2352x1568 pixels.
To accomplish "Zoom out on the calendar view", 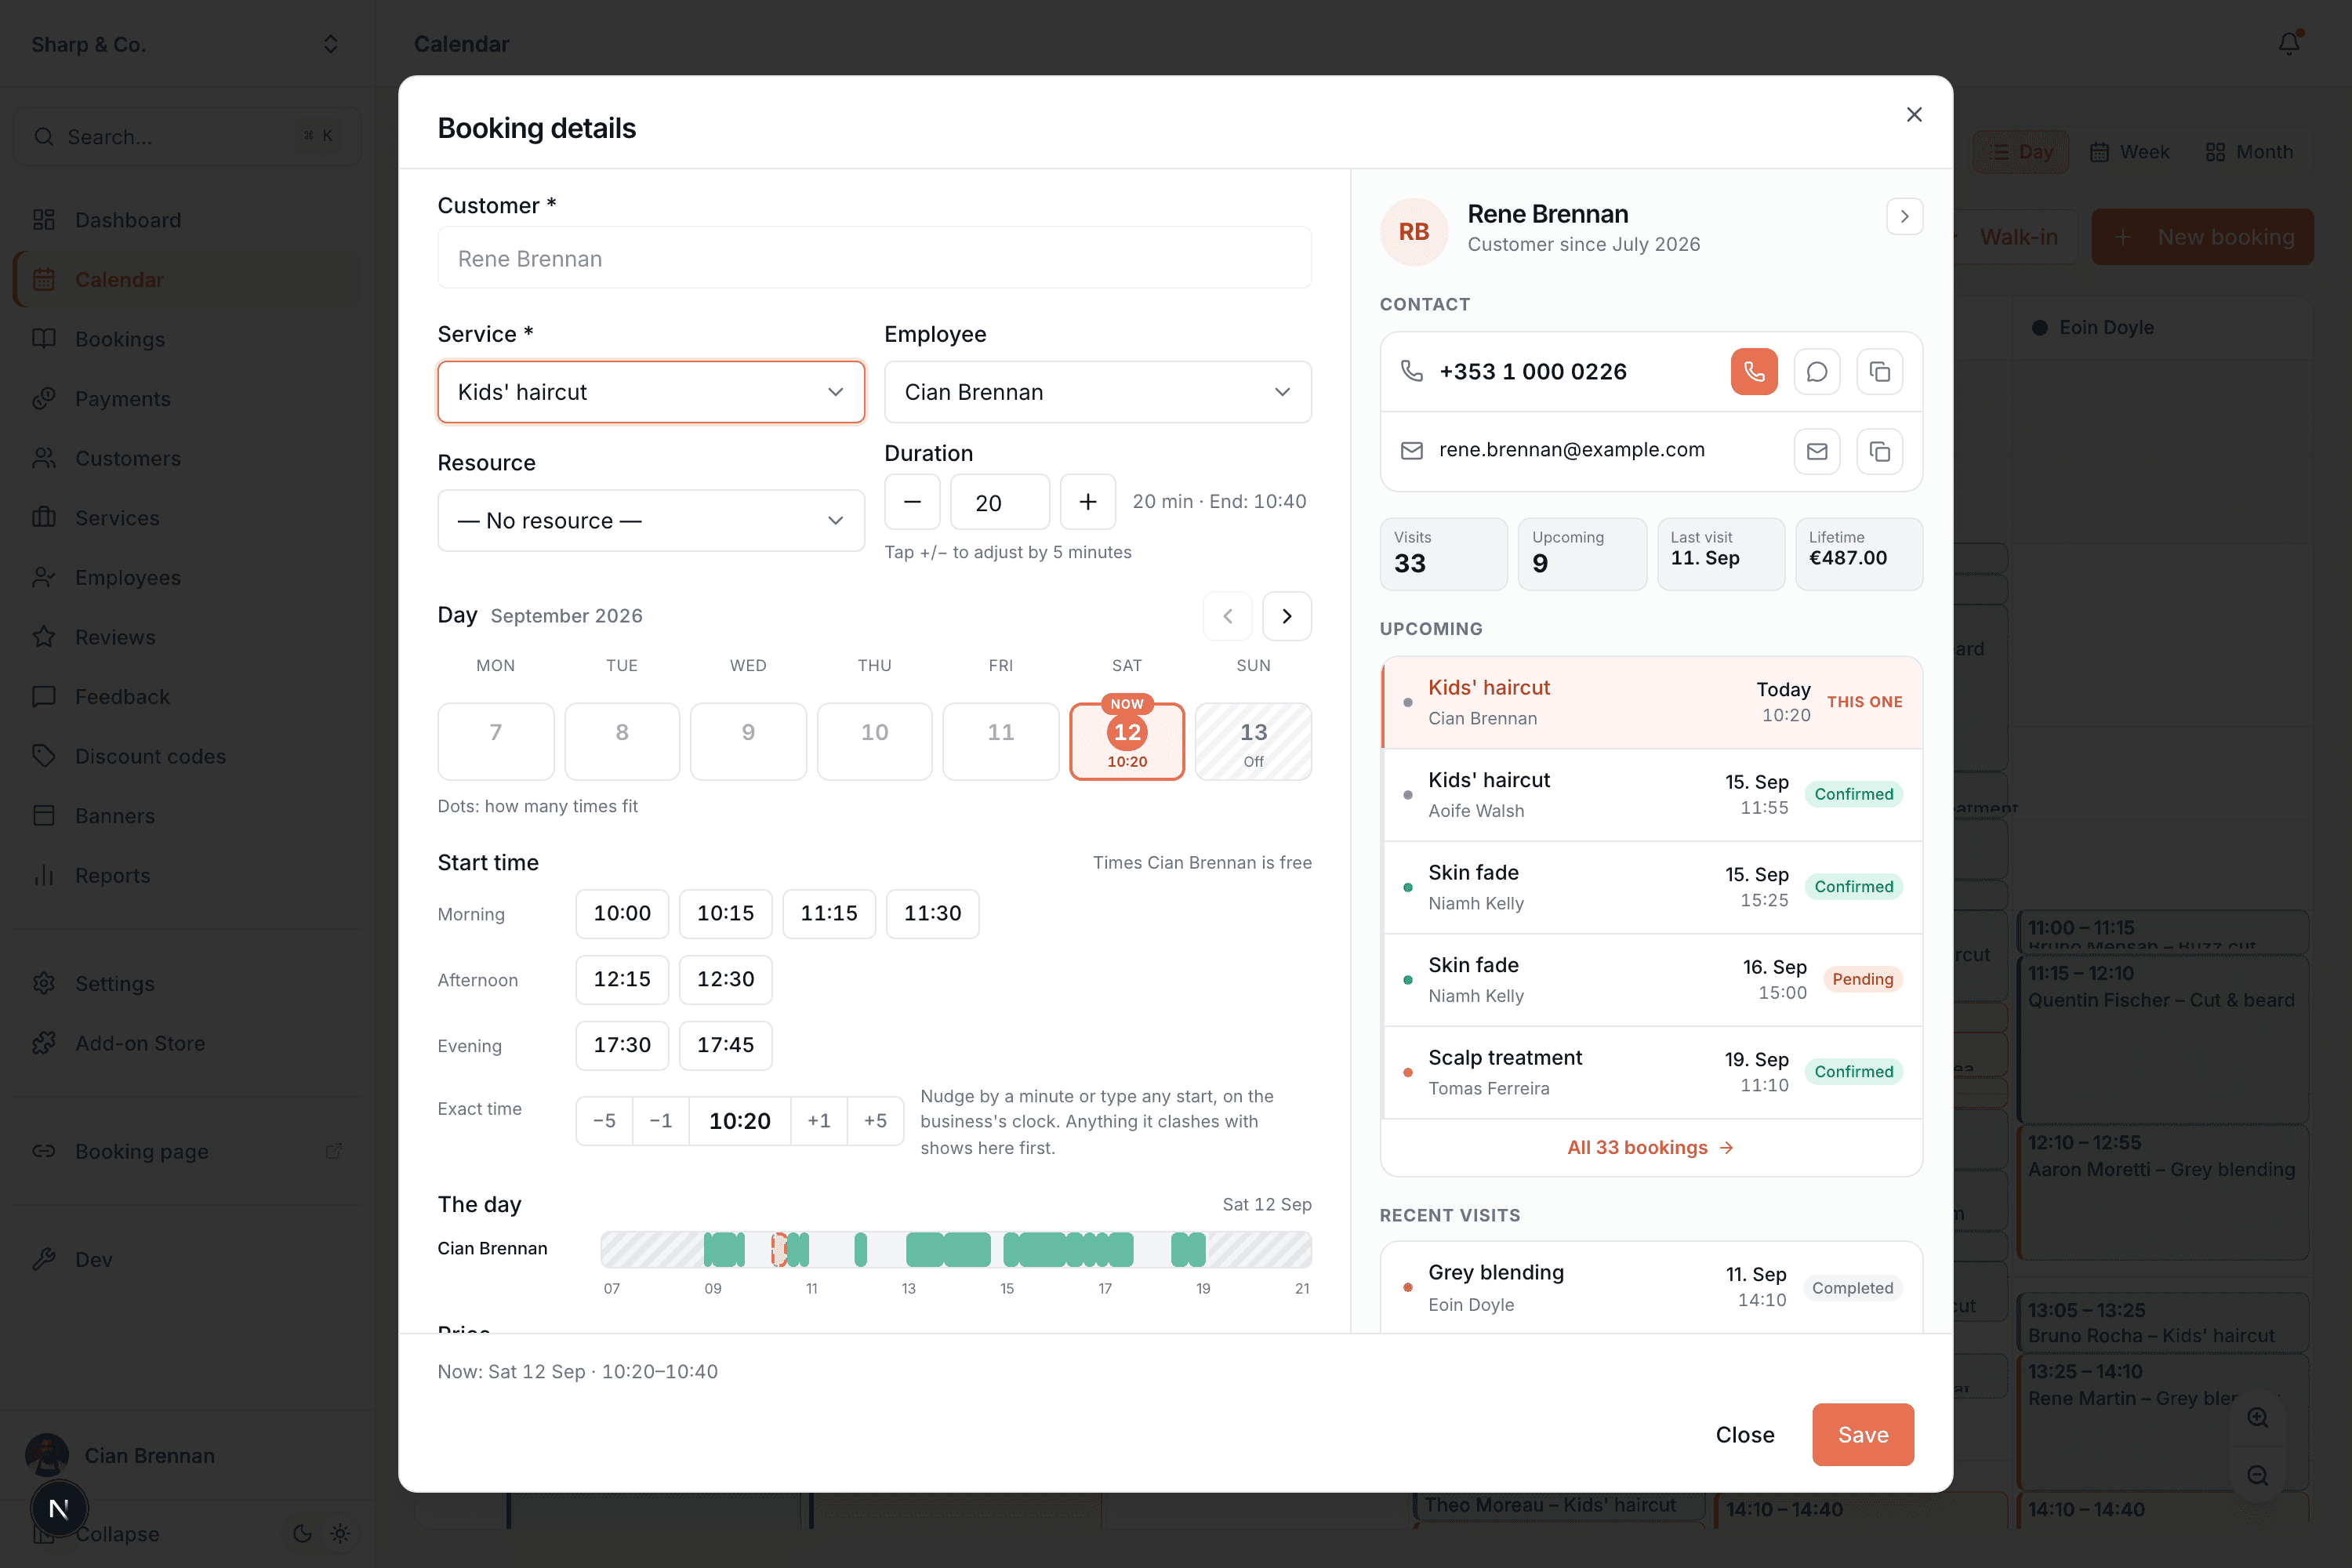I will (x=2258, y=1475).
